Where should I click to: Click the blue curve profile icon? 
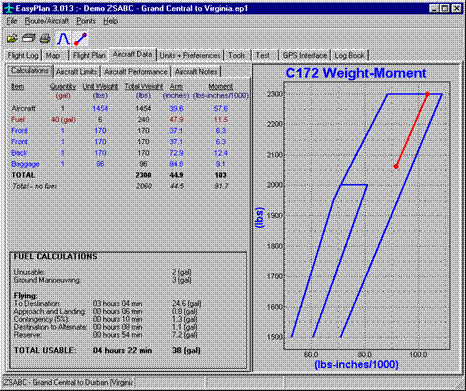point(63,39)
